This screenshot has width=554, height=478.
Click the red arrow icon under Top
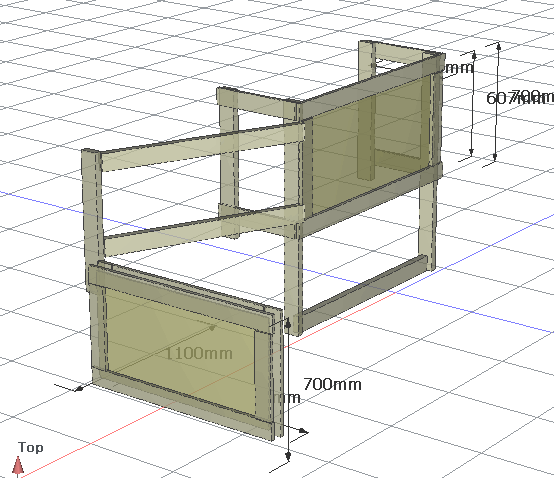(18, 465)
